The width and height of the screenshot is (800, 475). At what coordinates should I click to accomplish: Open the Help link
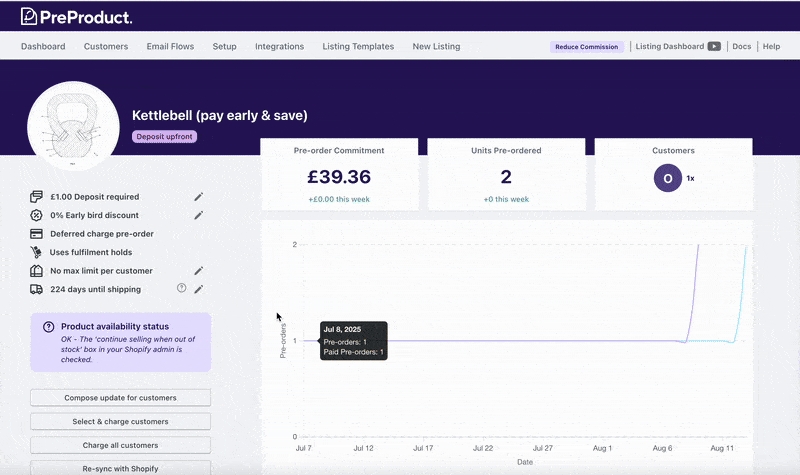pyautogui.click(x=771, y=46)
